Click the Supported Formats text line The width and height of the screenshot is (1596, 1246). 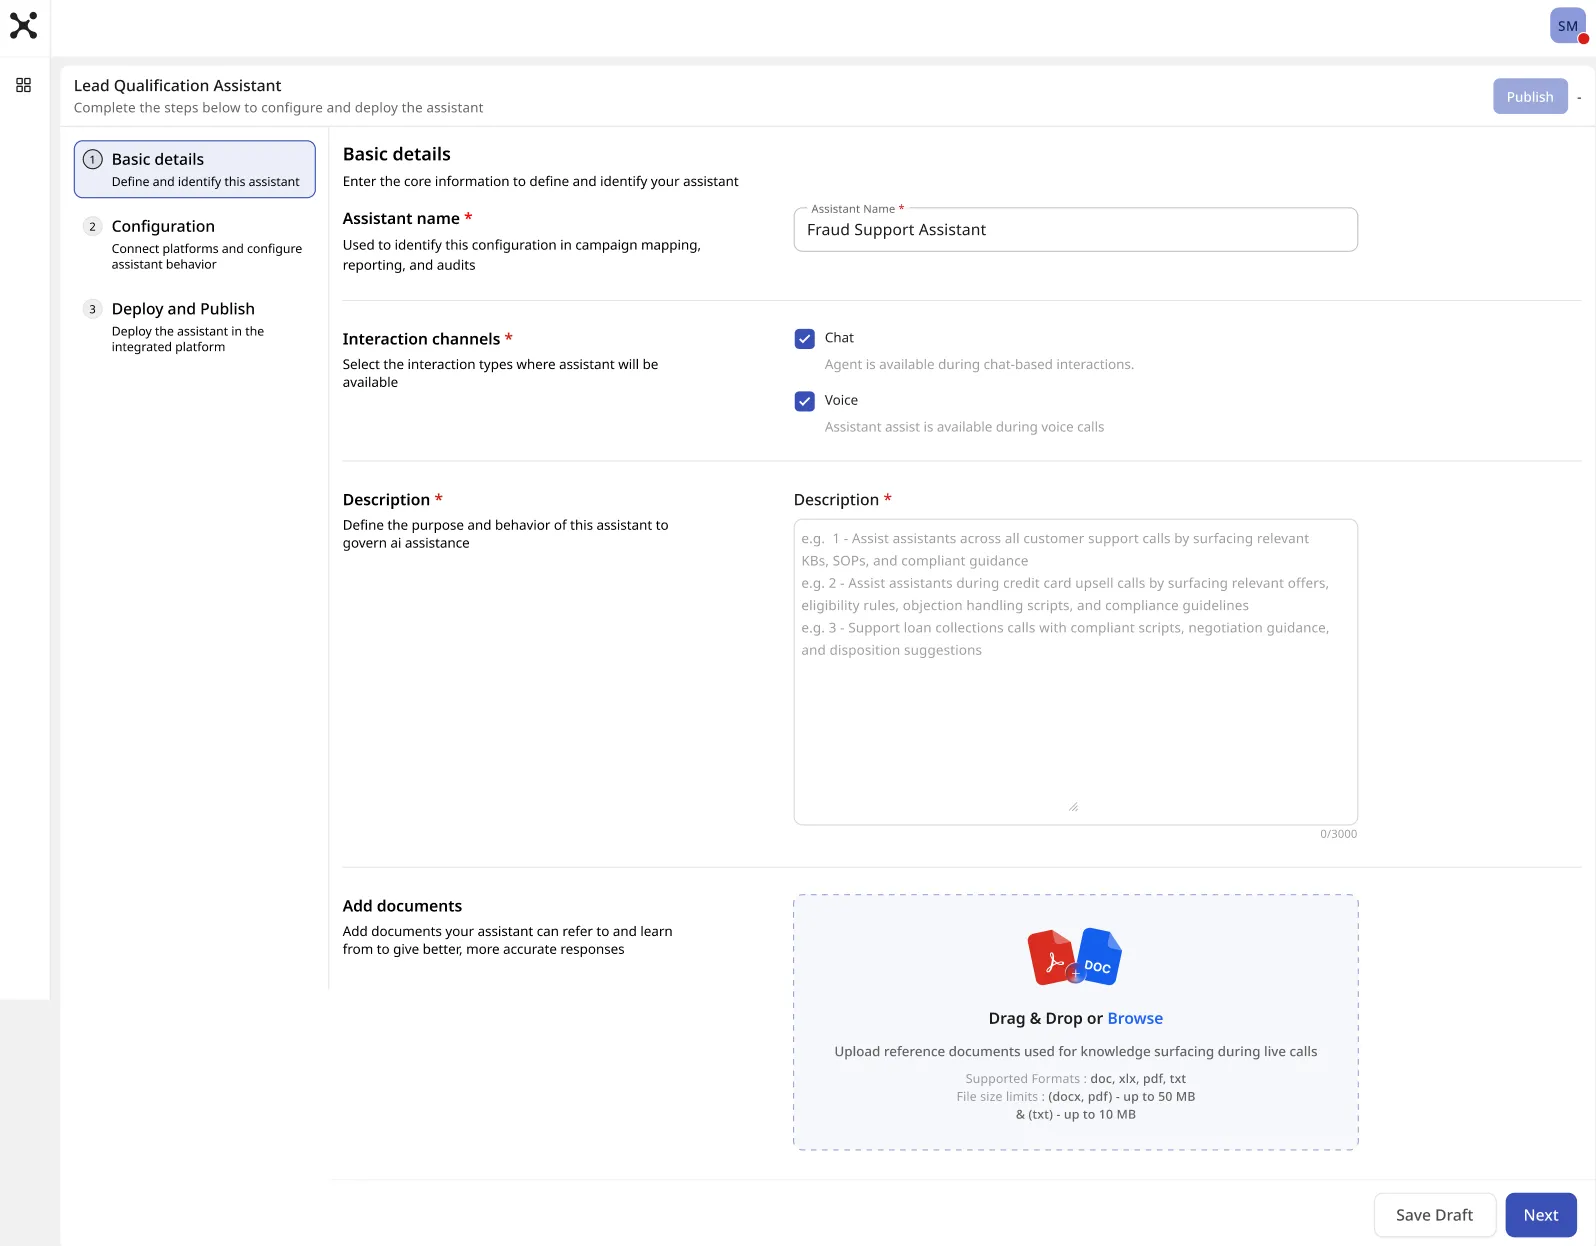coord(1075,1079)
